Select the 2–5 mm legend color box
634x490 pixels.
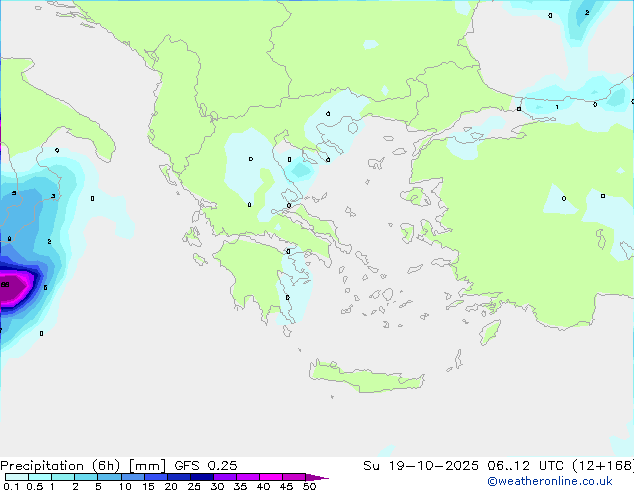coord(86,477)
